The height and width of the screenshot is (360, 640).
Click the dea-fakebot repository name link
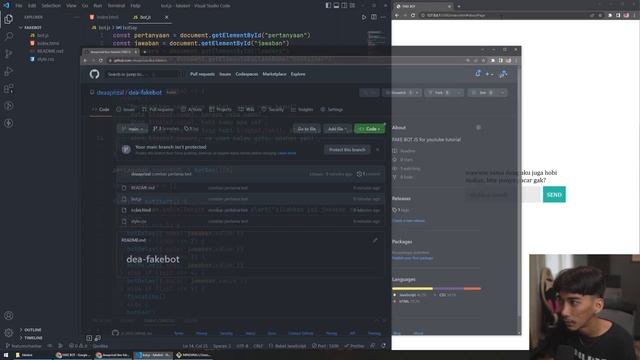point(145,93)
